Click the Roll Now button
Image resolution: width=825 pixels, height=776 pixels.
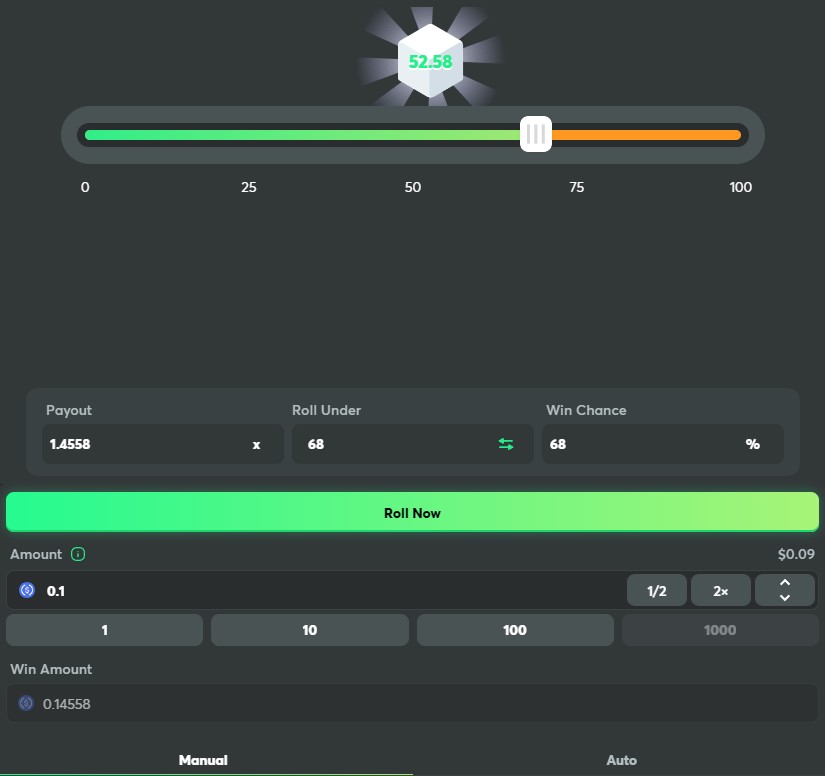(412, 512)
